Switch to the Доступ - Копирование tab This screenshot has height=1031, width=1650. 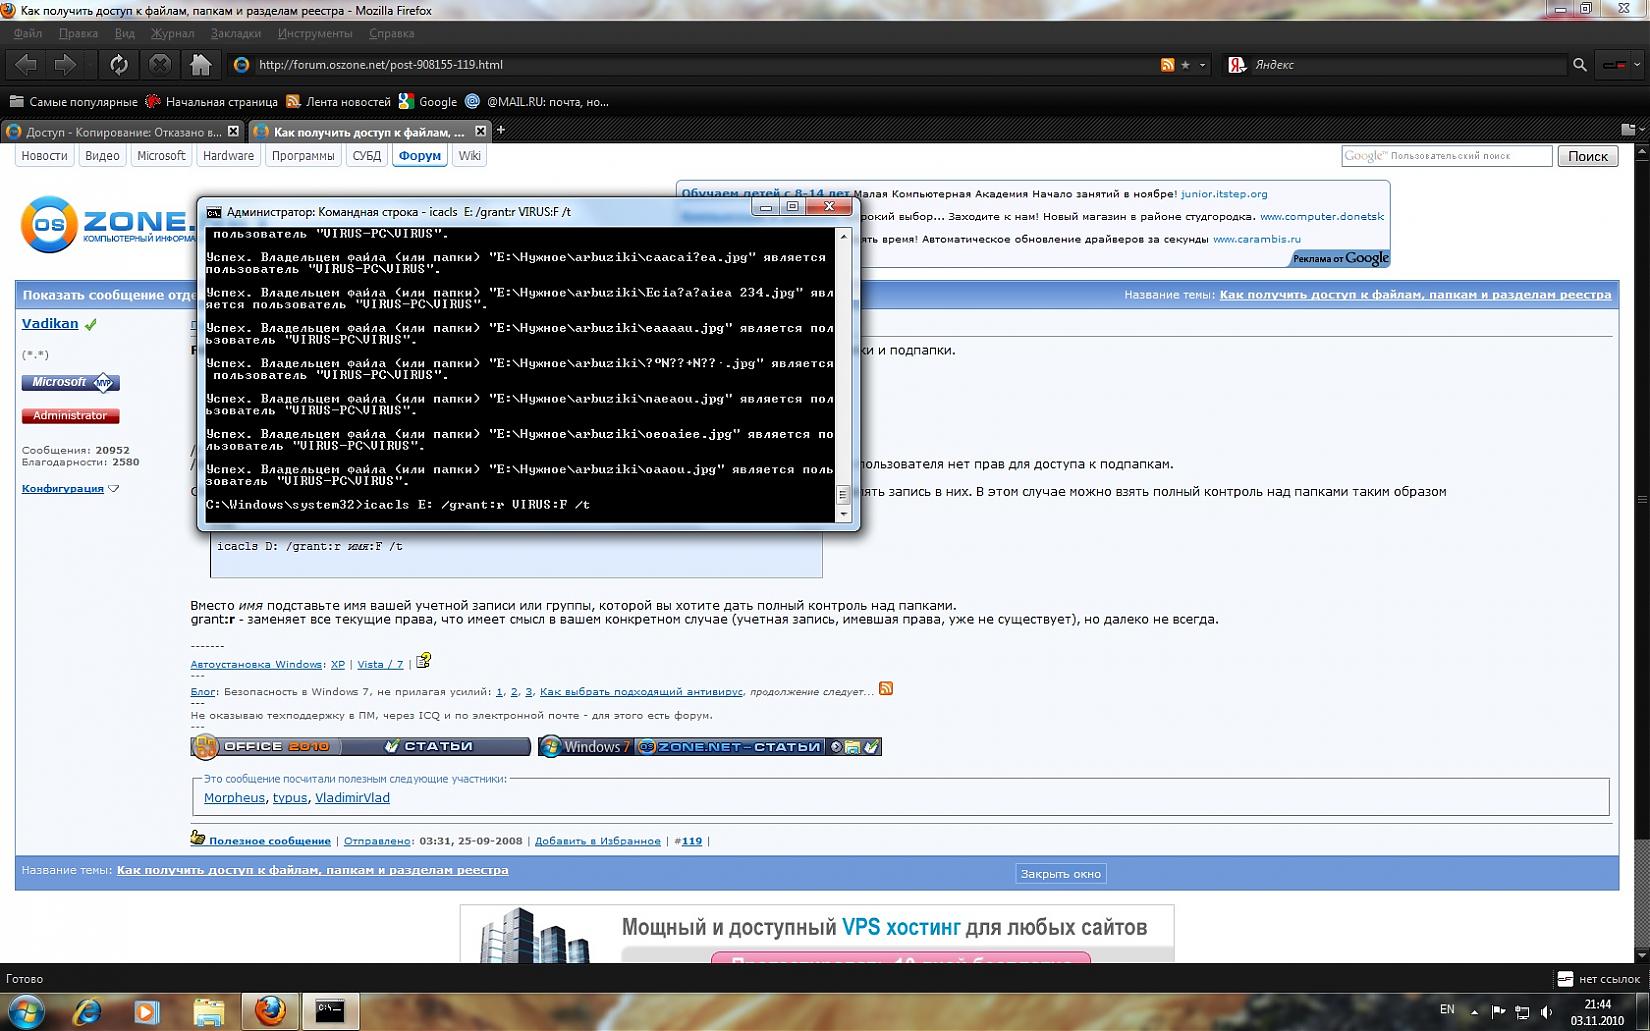pos(122,131)
